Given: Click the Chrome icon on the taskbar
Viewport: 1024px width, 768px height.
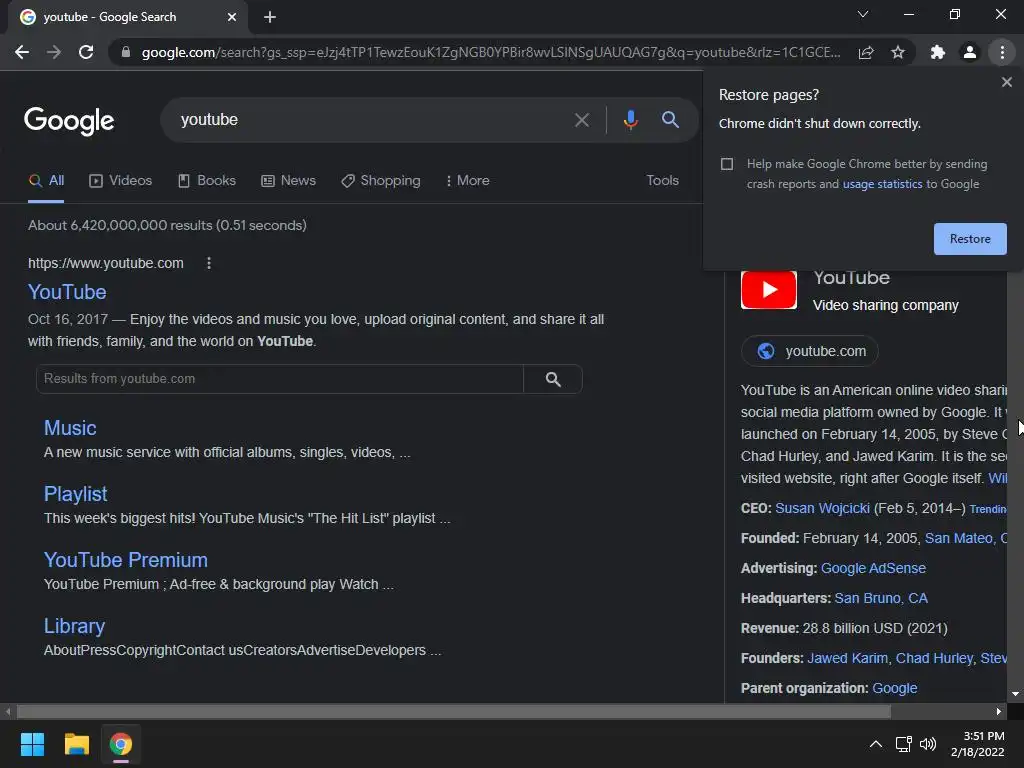Looking at the screenshot, I should [x=121, y=744].
